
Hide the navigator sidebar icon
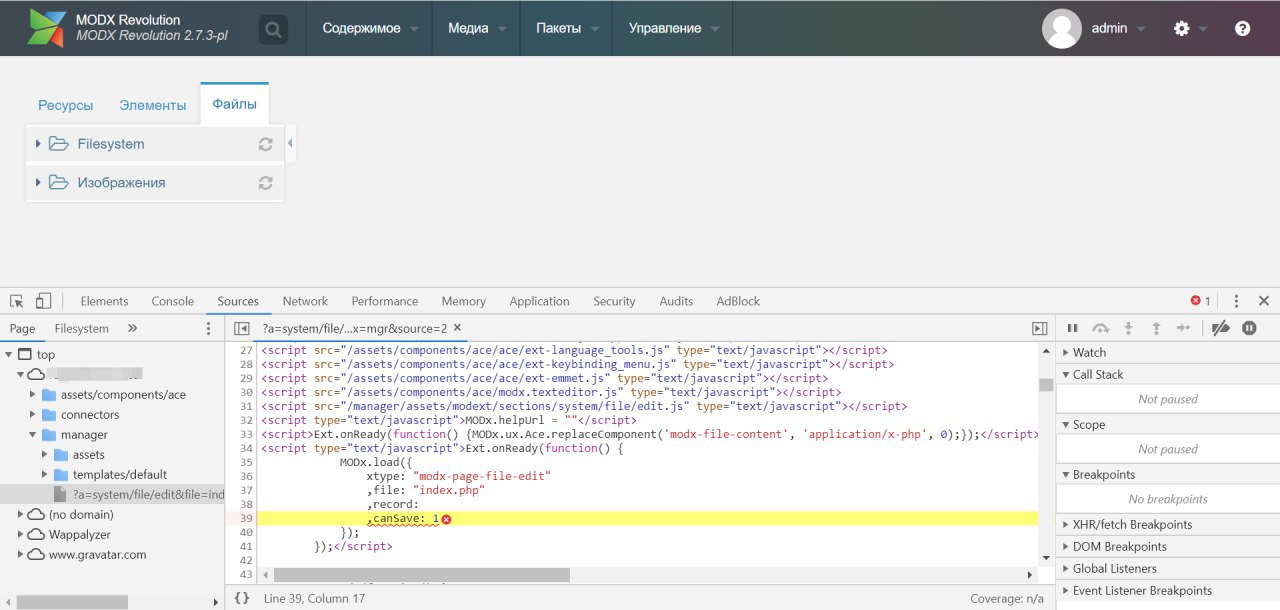(x=241, y=328)
